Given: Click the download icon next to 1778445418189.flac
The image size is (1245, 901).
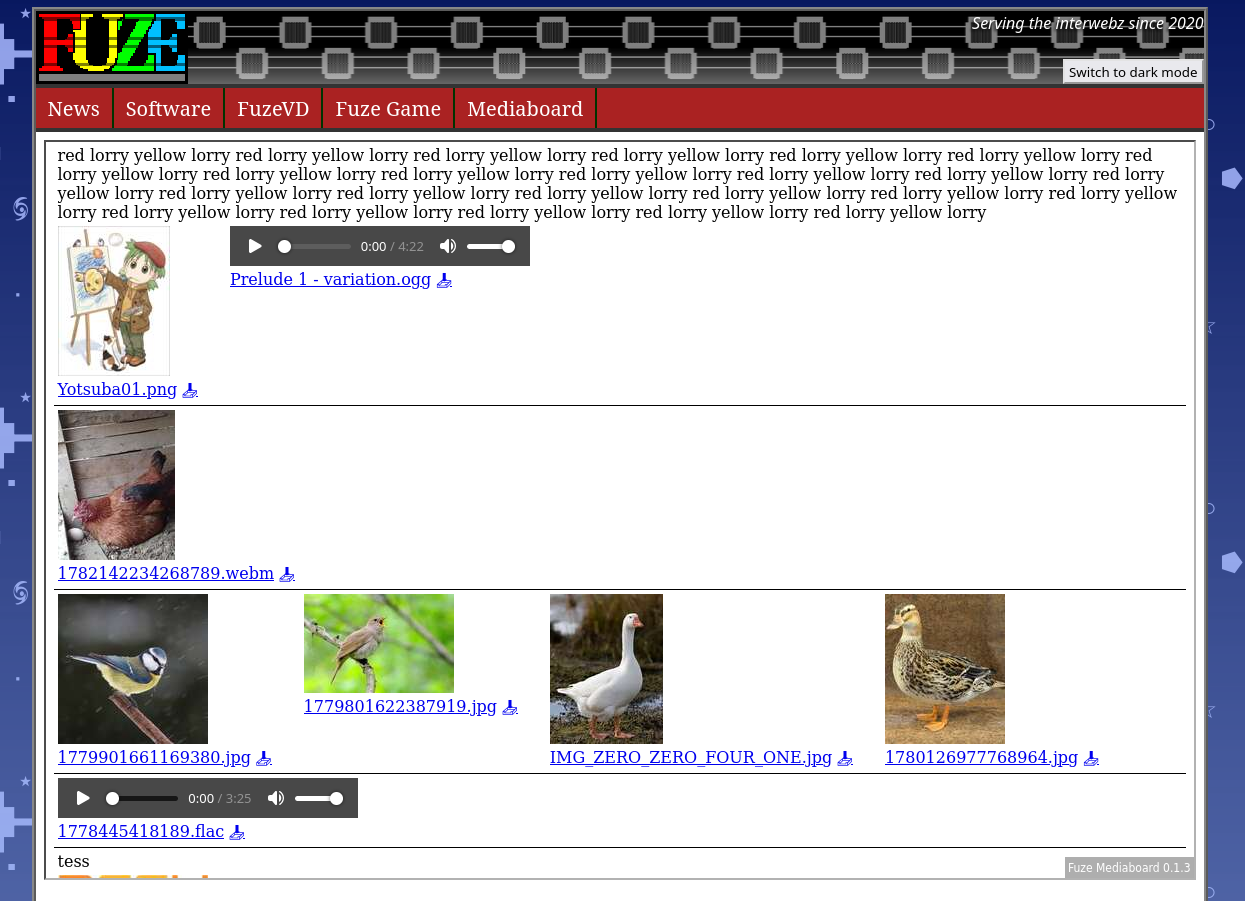Looking at the screenshot, I should (237, 833).
